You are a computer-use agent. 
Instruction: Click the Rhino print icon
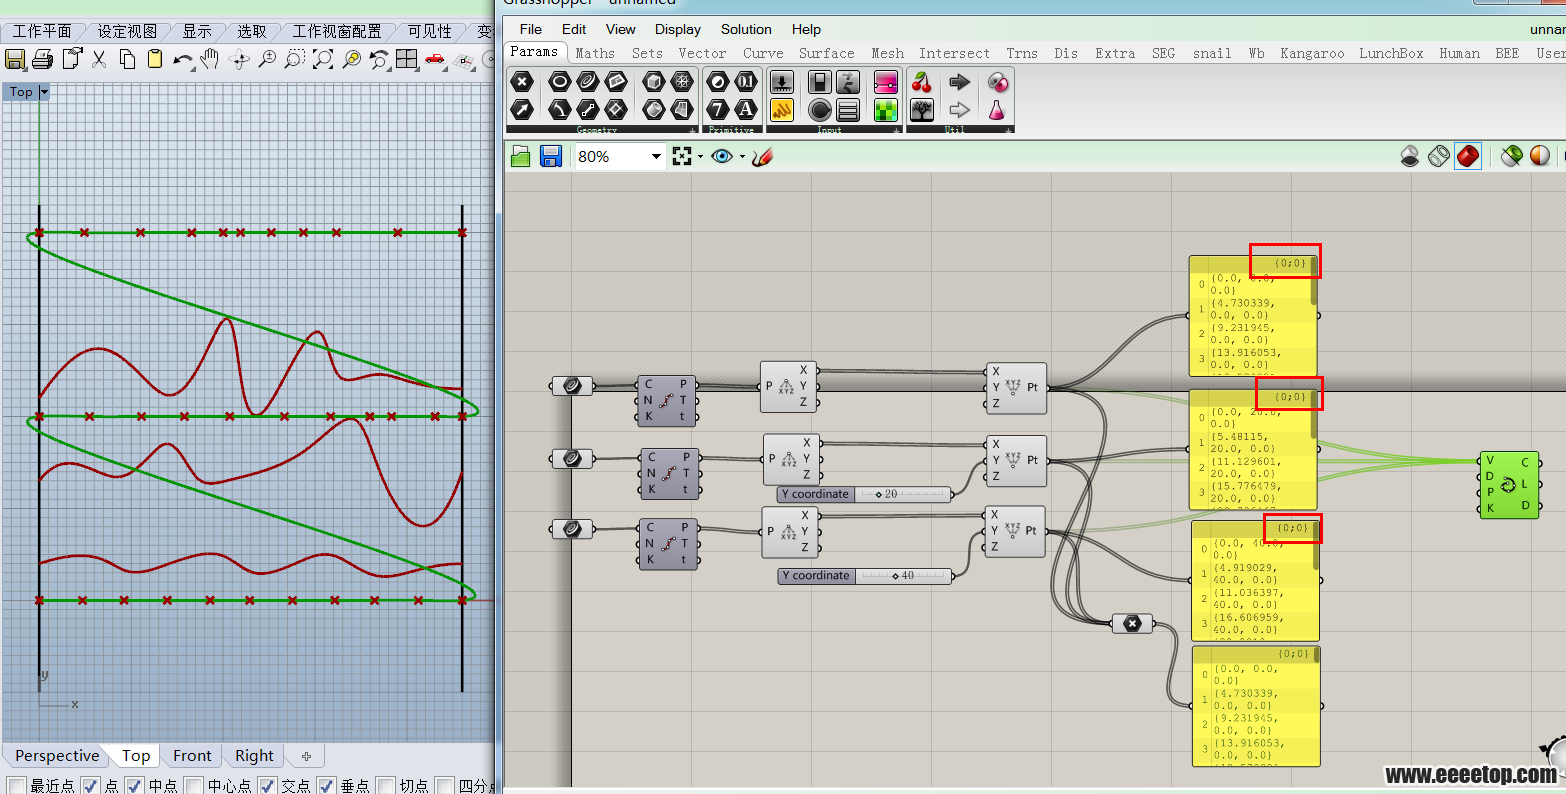42,60
